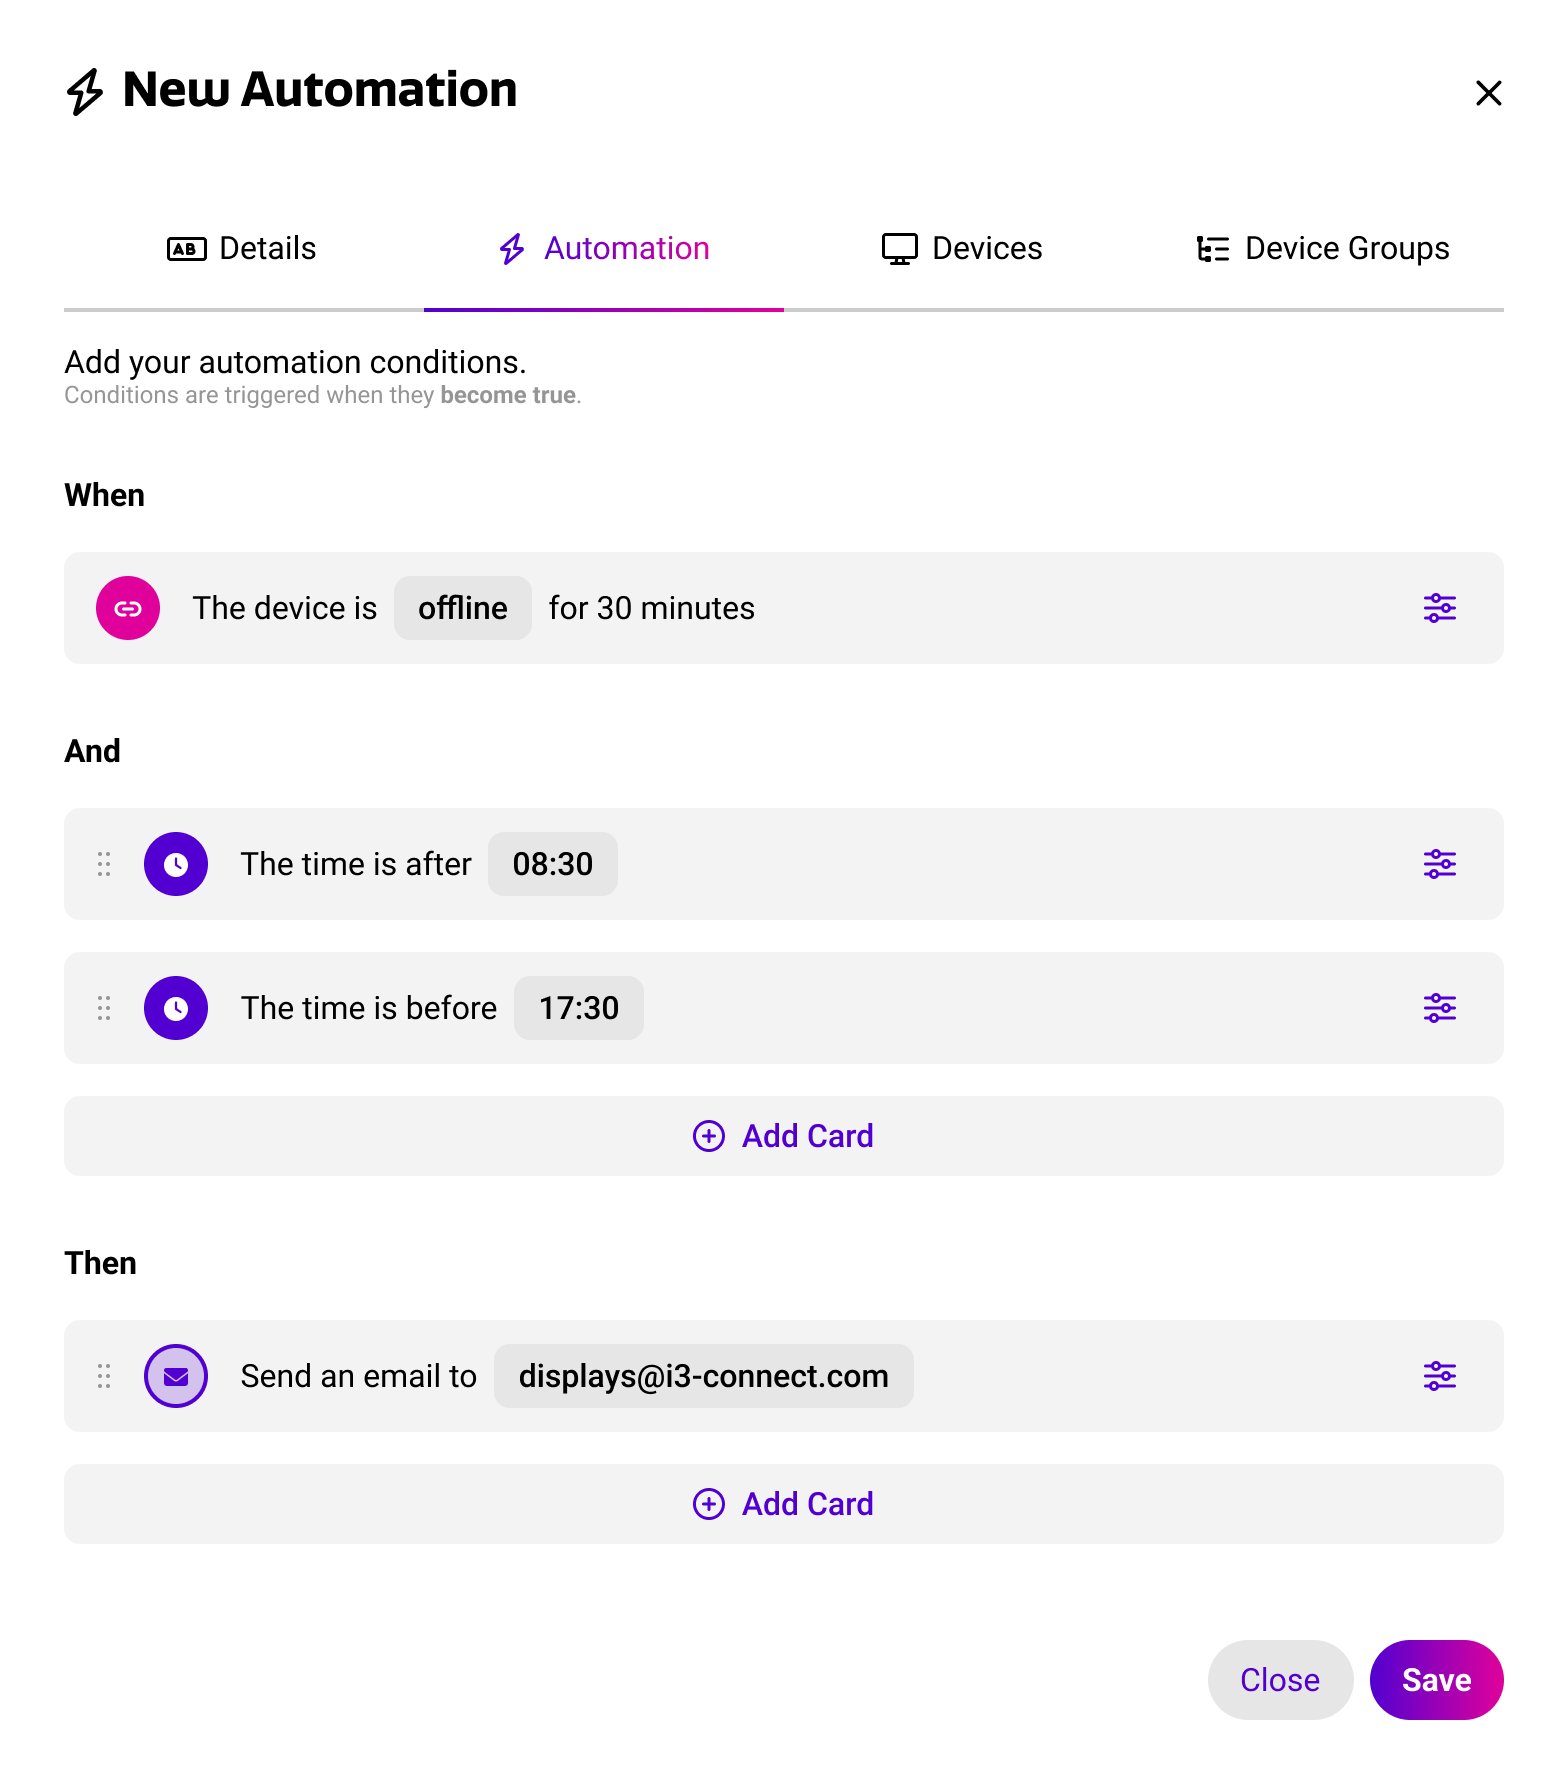Open settings for device offline condition
This screenshot has height=1784, width=1568.
[x=1439, y=608]
